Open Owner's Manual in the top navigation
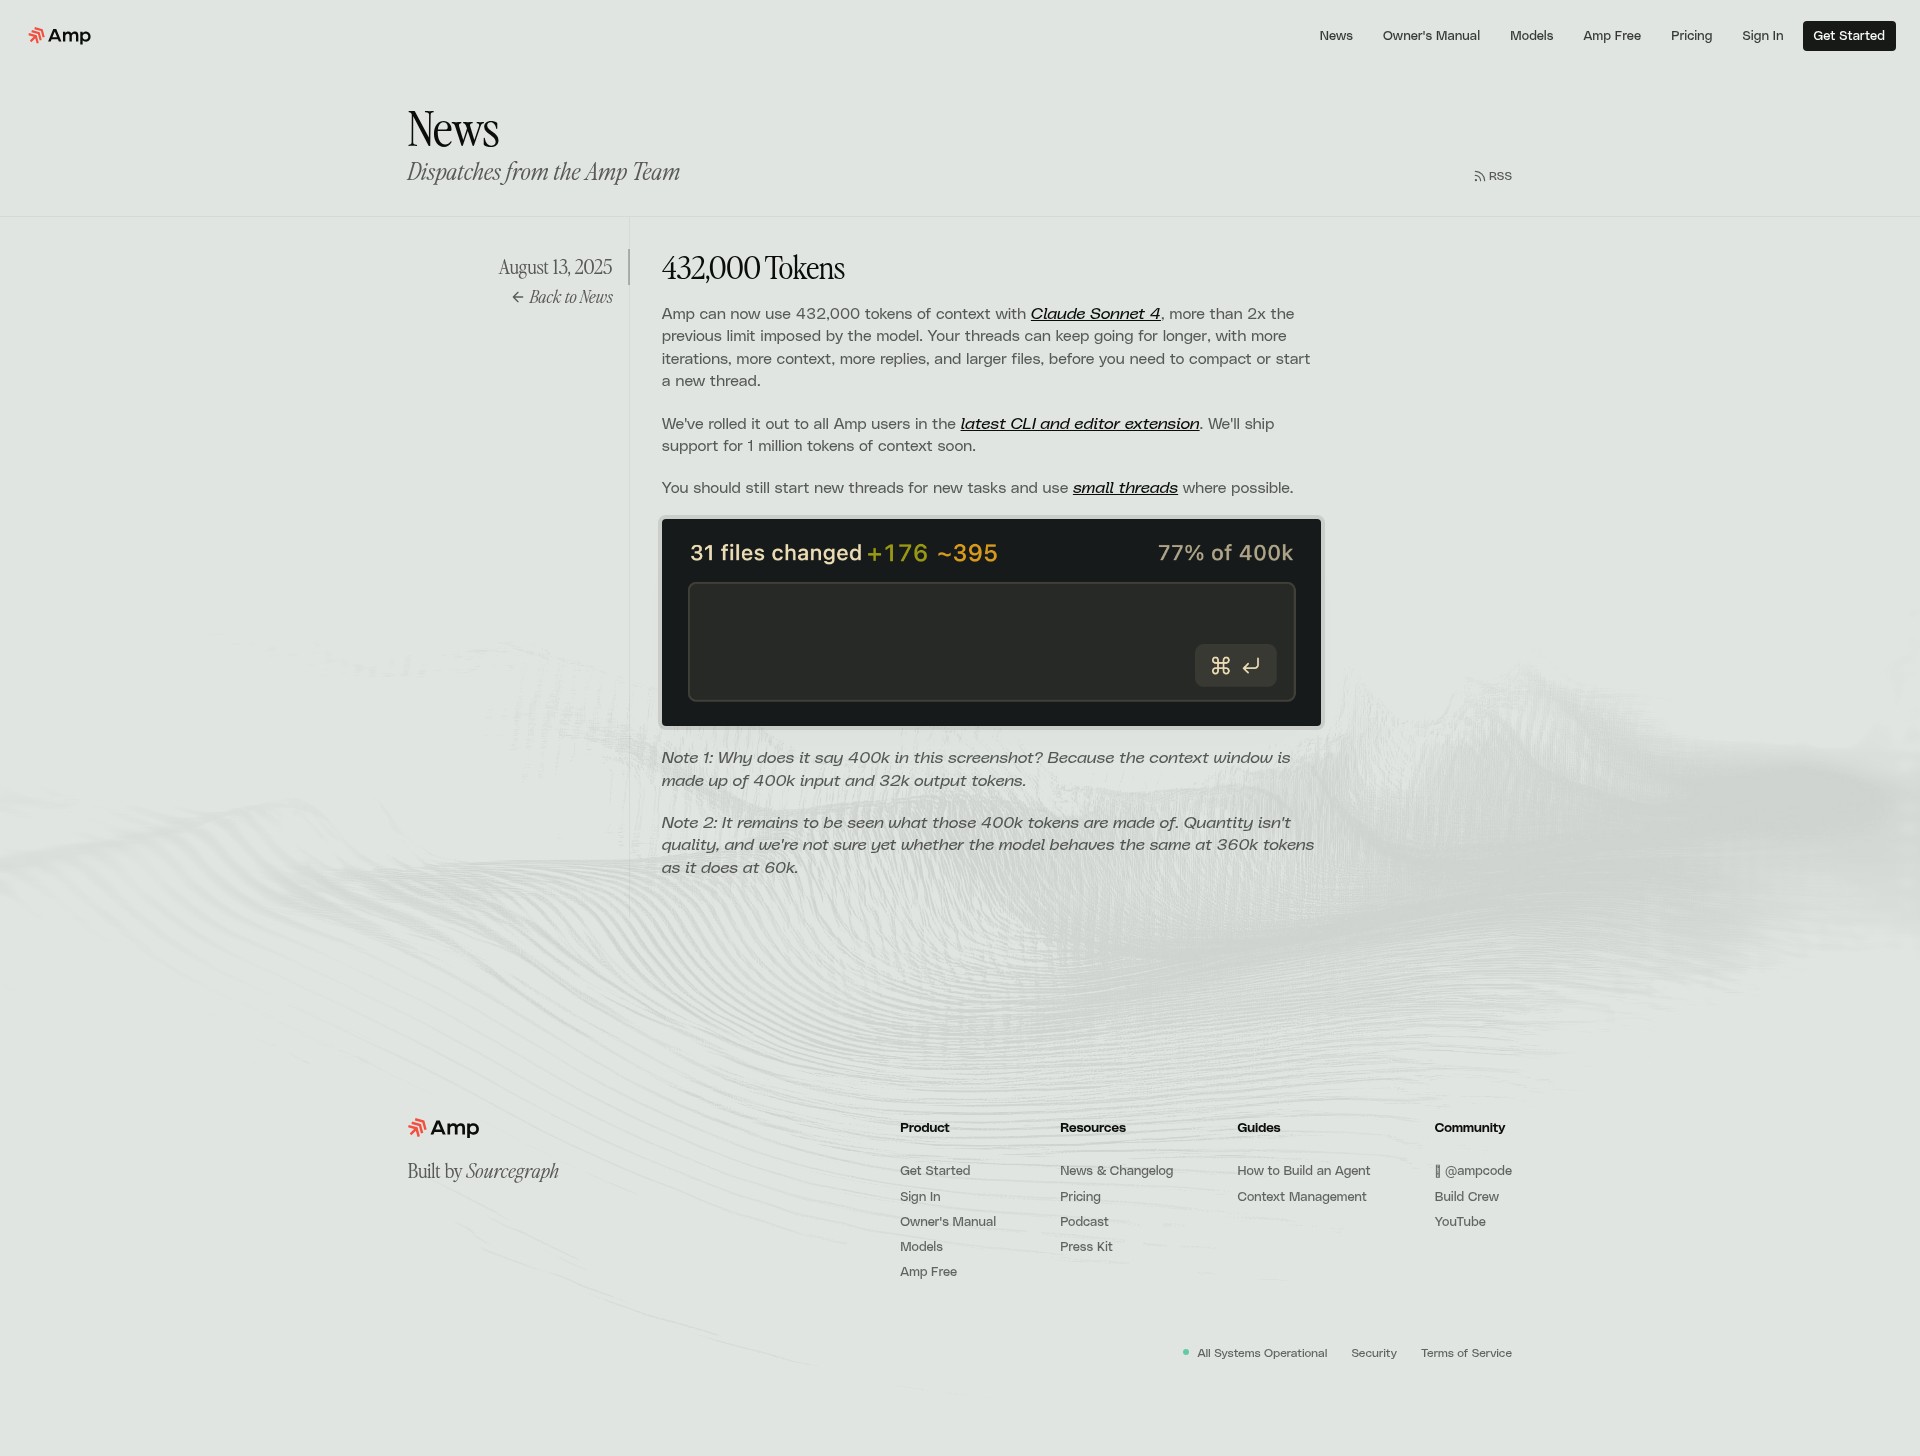 coord(1431,36)
